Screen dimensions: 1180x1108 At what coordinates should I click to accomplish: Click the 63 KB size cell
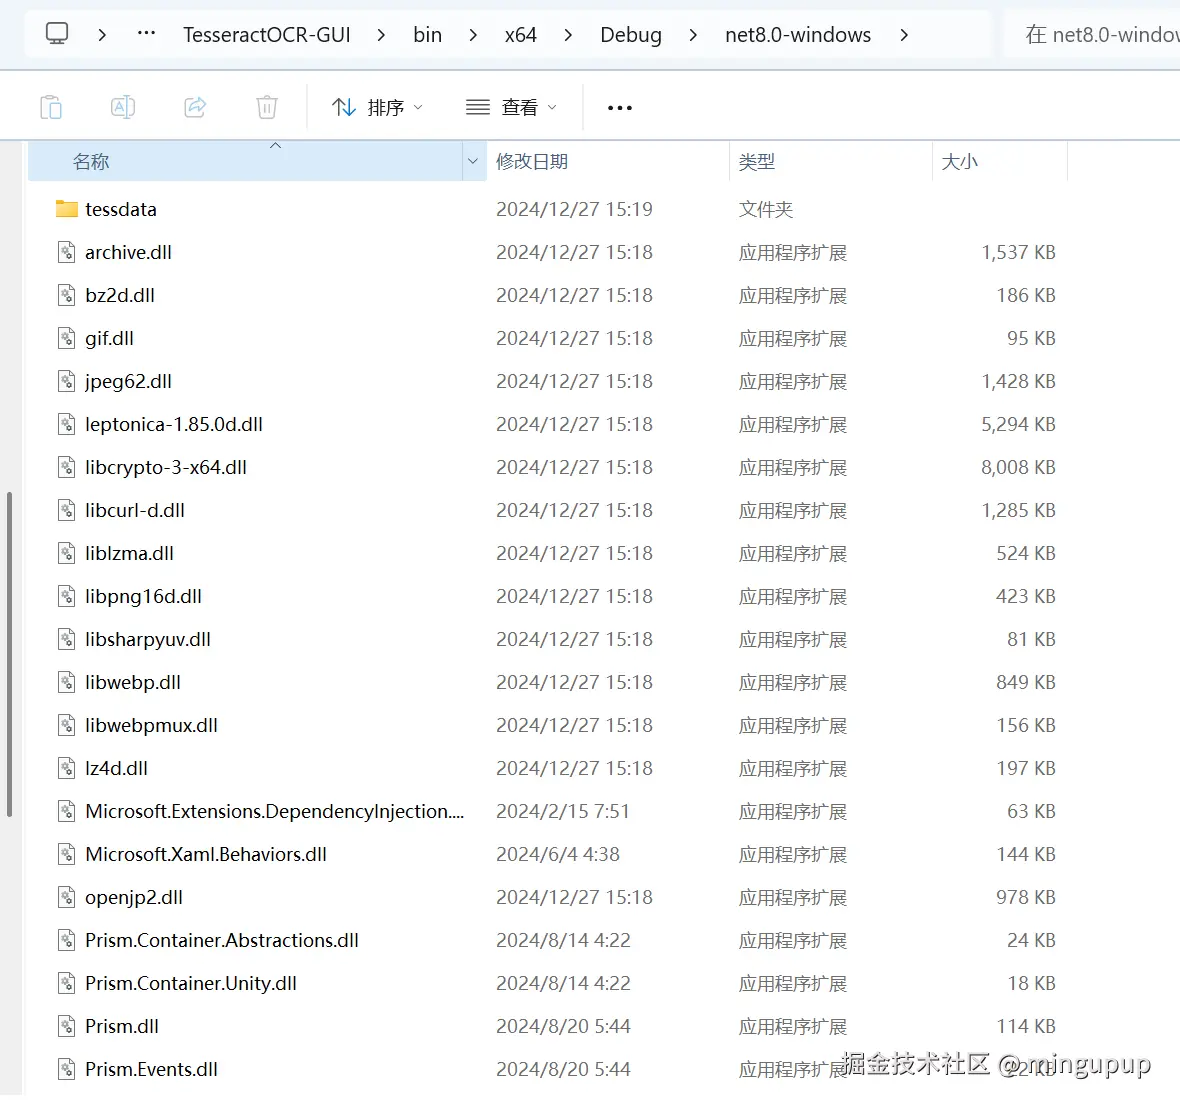point(1031,811)
